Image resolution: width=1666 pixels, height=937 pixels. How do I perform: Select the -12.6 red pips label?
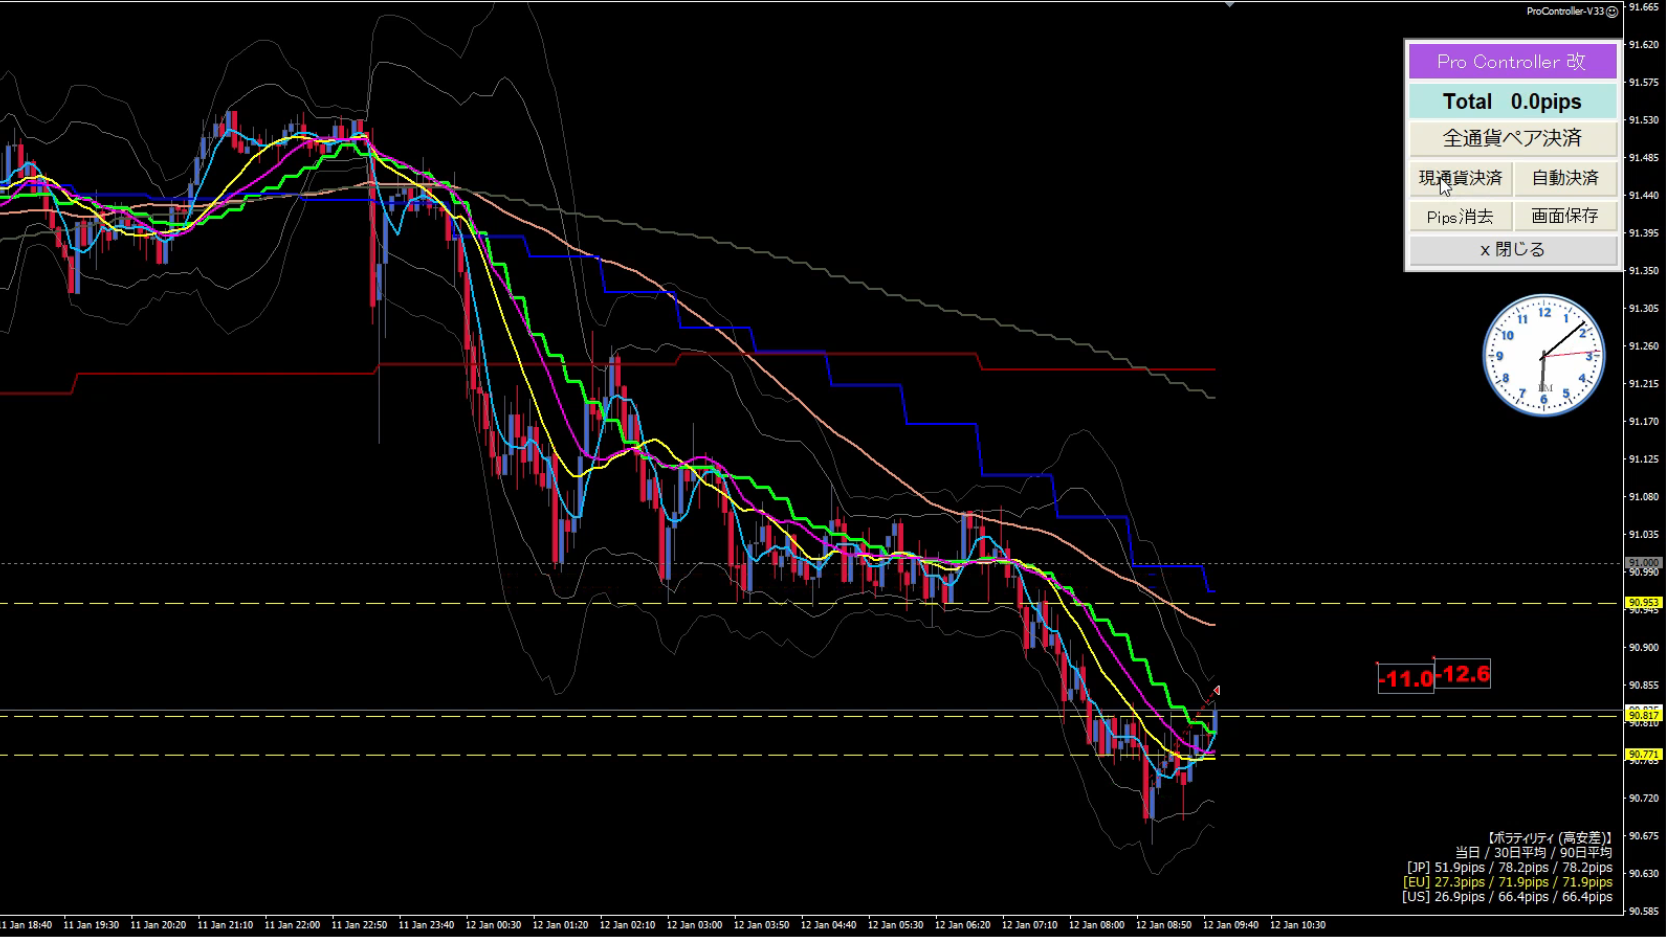point(1463,674)
